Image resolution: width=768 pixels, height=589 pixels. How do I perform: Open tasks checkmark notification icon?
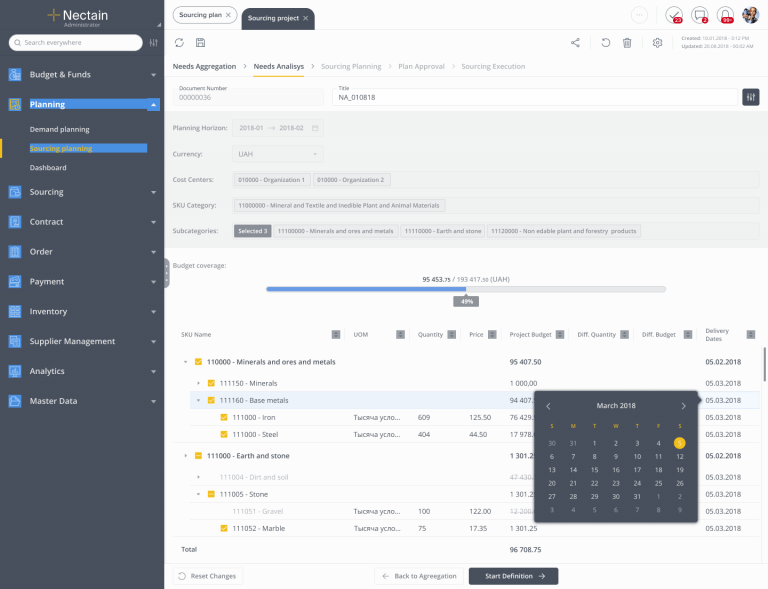tap(674, 15)
